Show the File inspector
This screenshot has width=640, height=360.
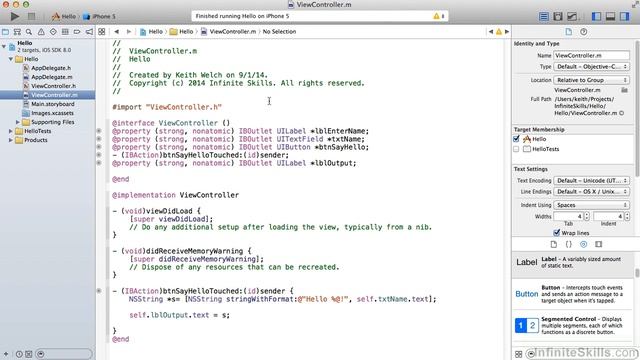tap(569, 32)
